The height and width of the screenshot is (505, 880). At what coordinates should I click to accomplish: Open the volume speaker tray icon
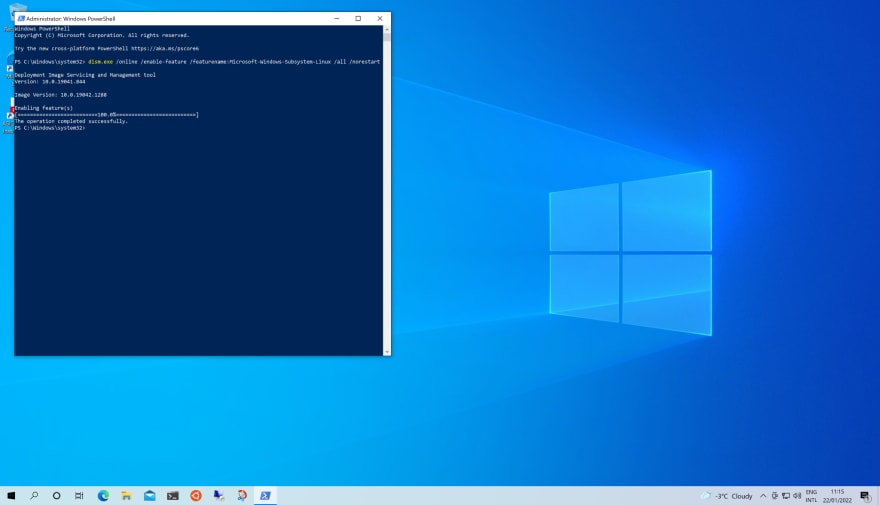coord(797,496)
